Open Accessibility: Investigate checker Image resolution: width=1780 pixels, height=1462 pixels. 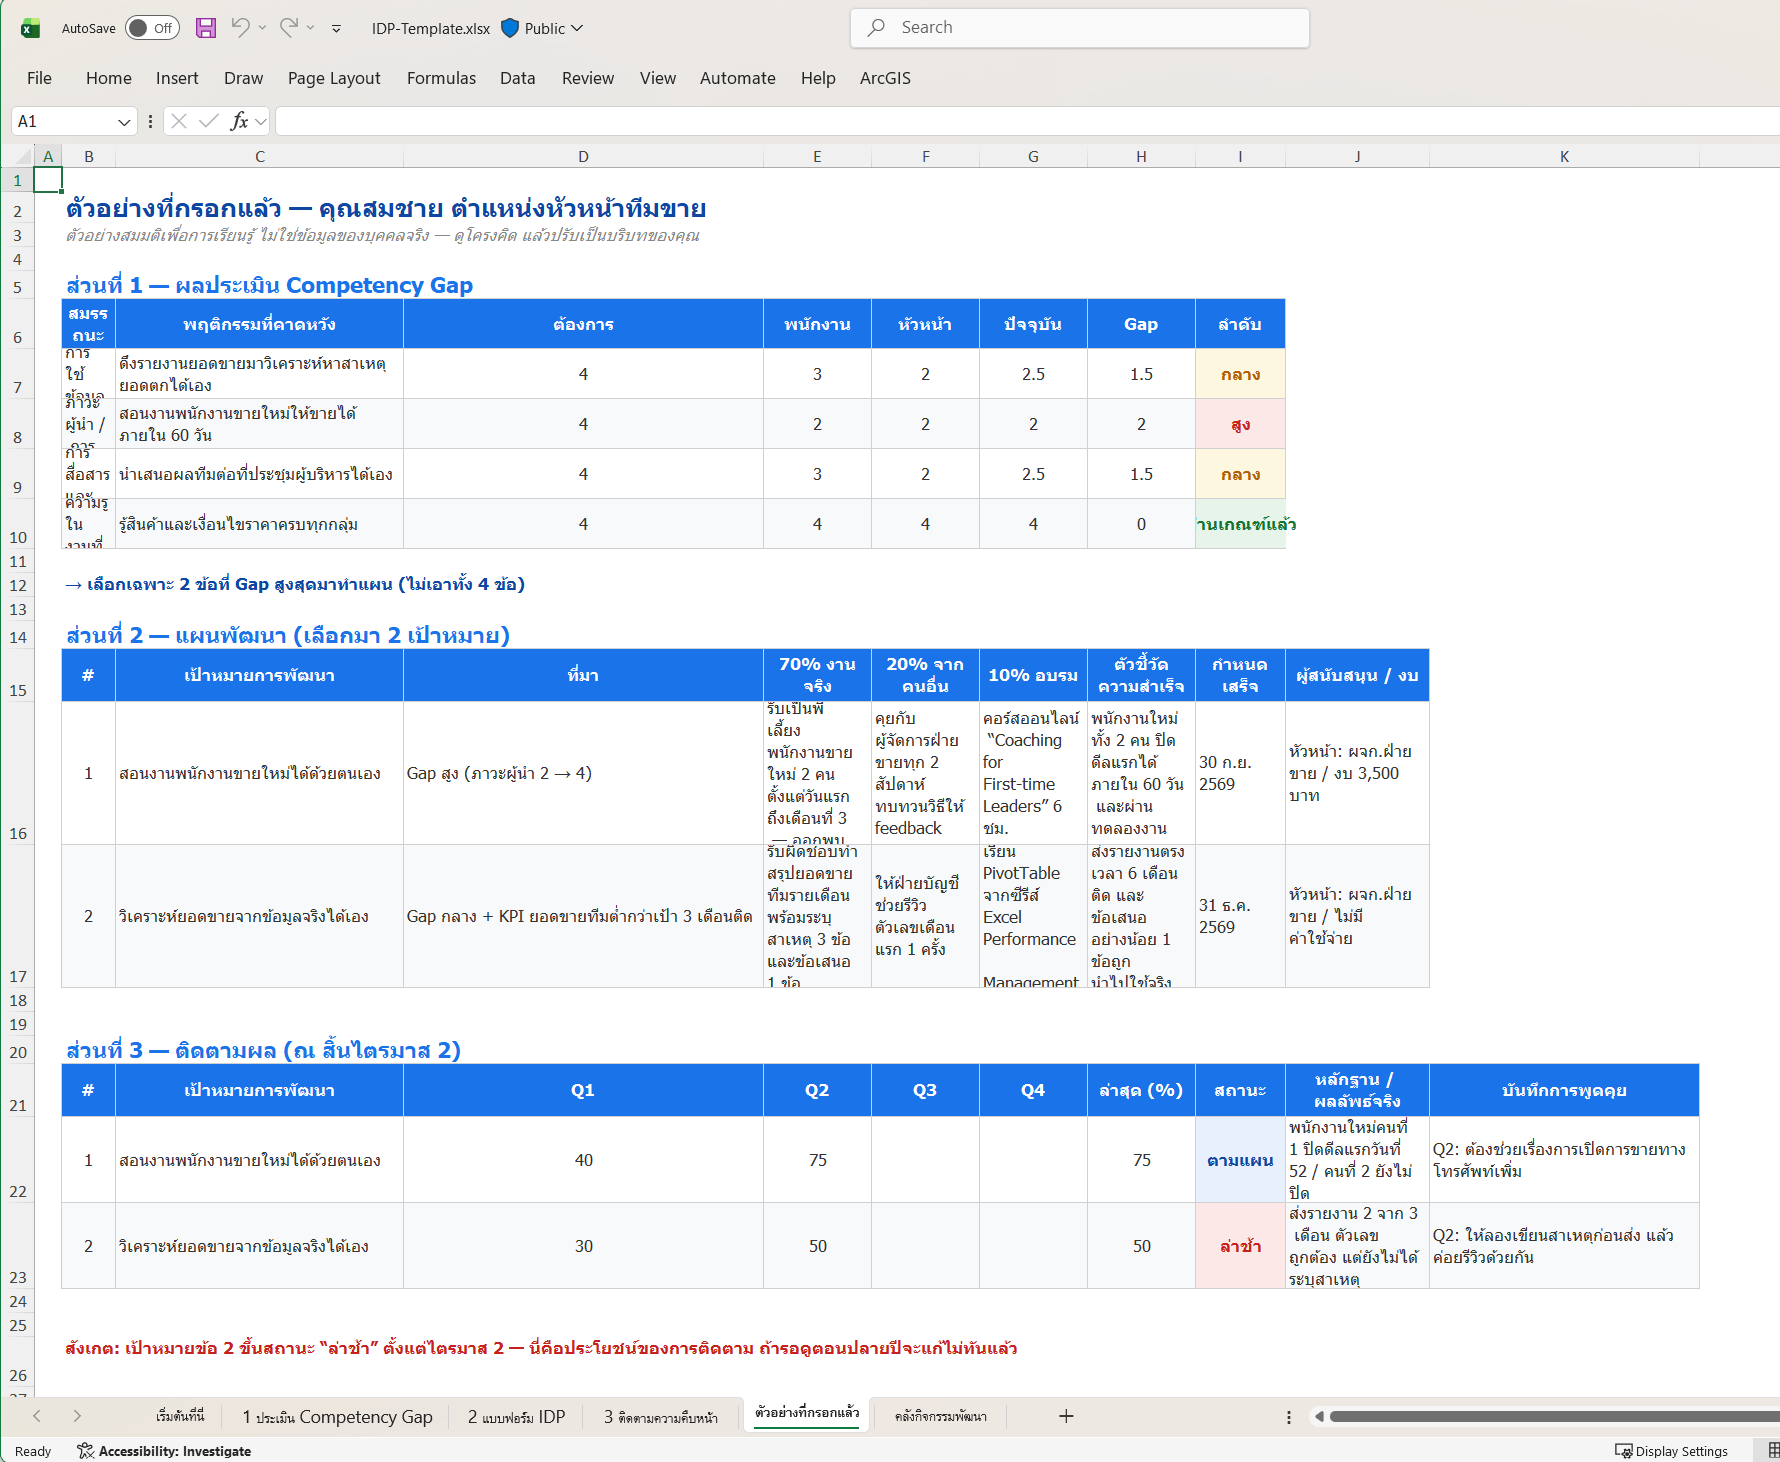tap(165, 1451)
